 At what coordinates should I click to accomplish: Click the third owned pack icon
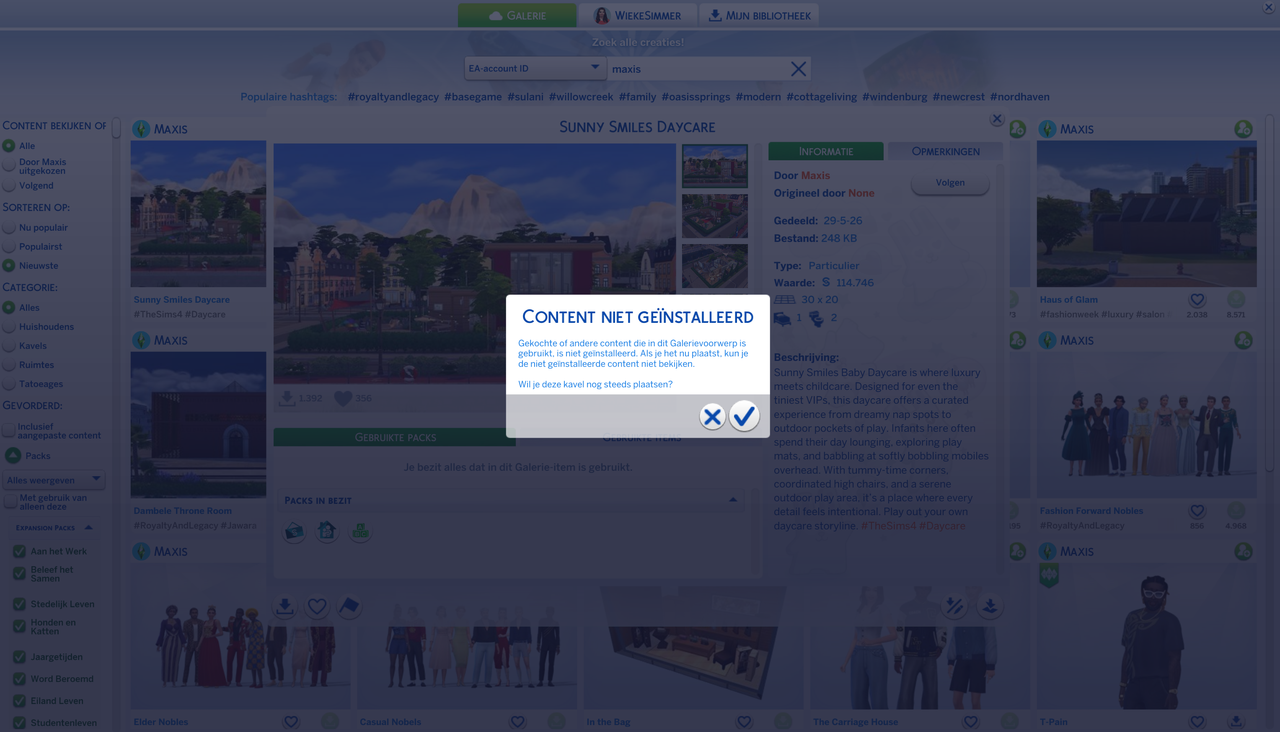pyautogui.click(x=360, y=531)
